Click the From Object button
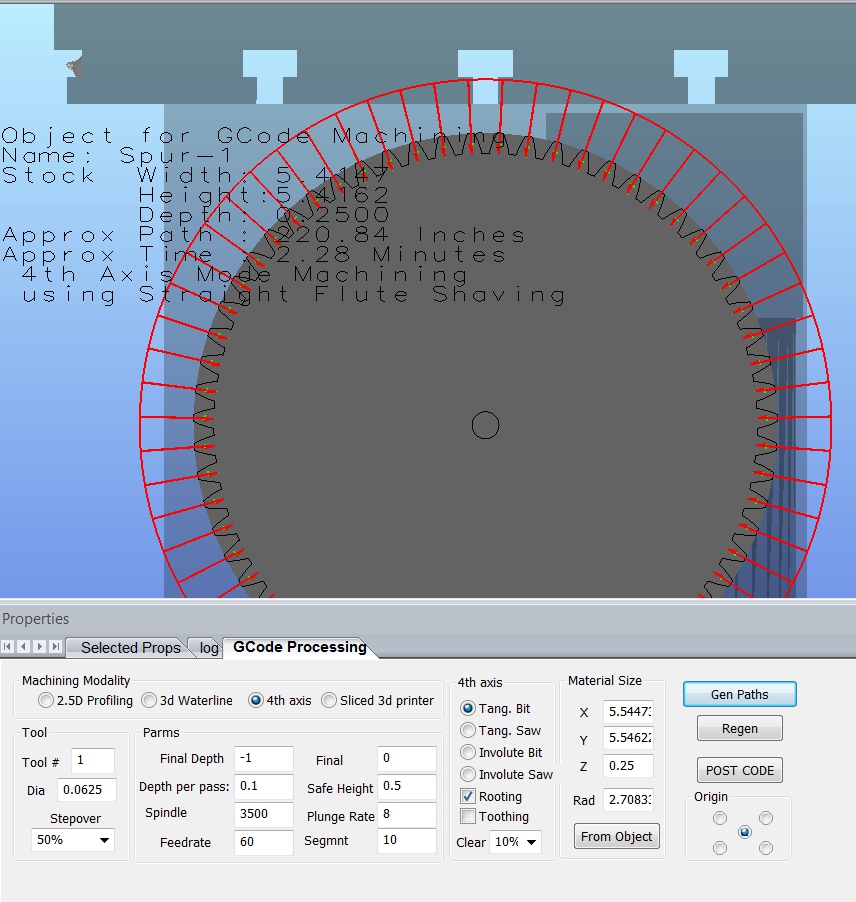 click(x=616, y=836)
